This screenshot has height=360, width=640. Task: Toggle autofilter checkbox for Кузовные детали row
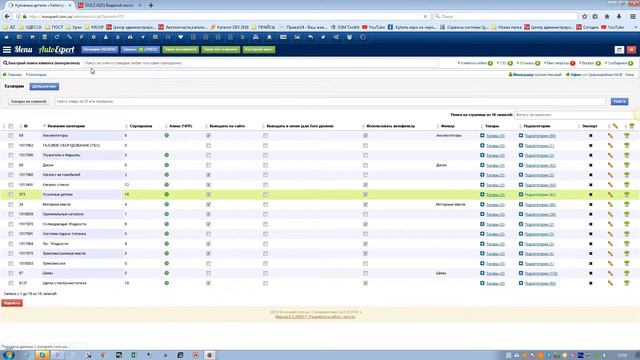click(x=365, y=195)
